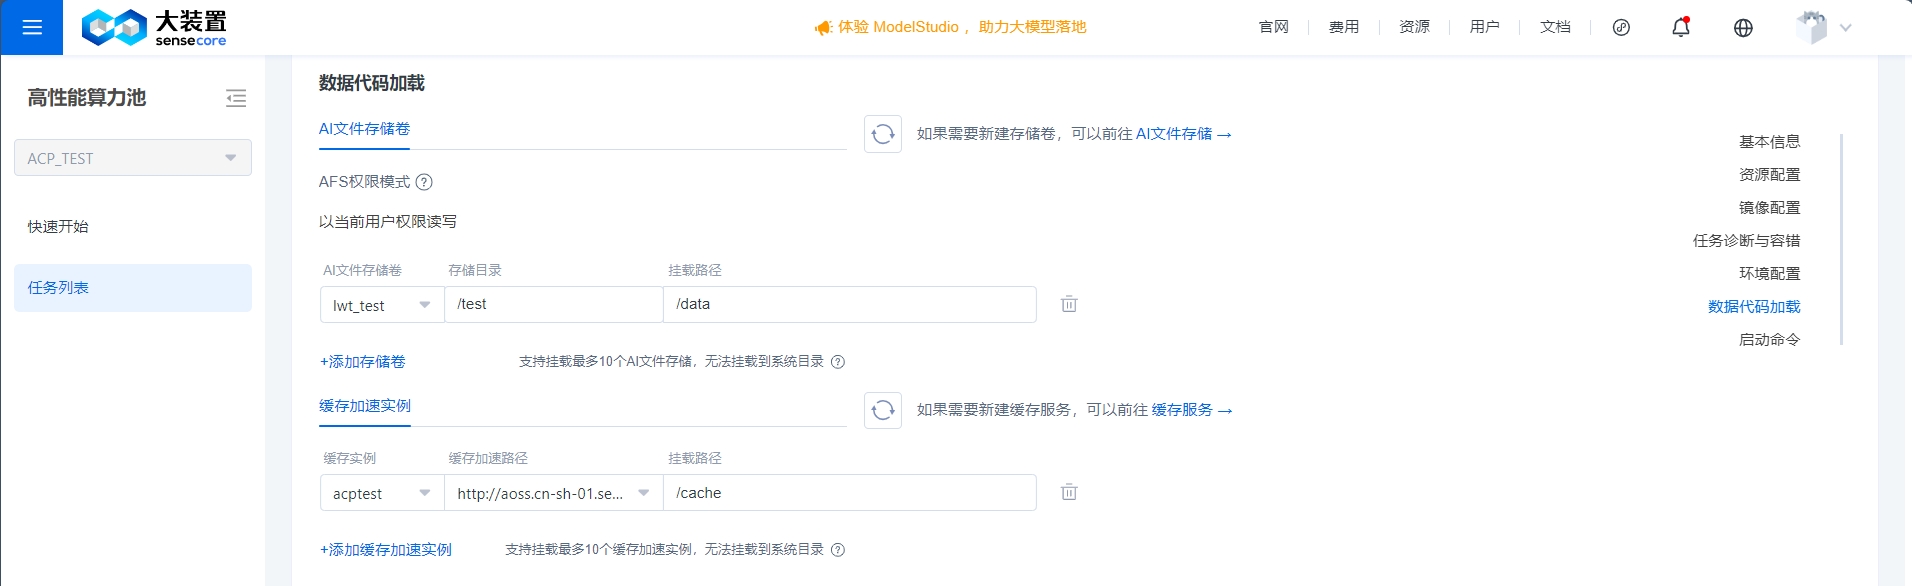
Task: Show help for AFS权限模式
Action: click(424, 182)
